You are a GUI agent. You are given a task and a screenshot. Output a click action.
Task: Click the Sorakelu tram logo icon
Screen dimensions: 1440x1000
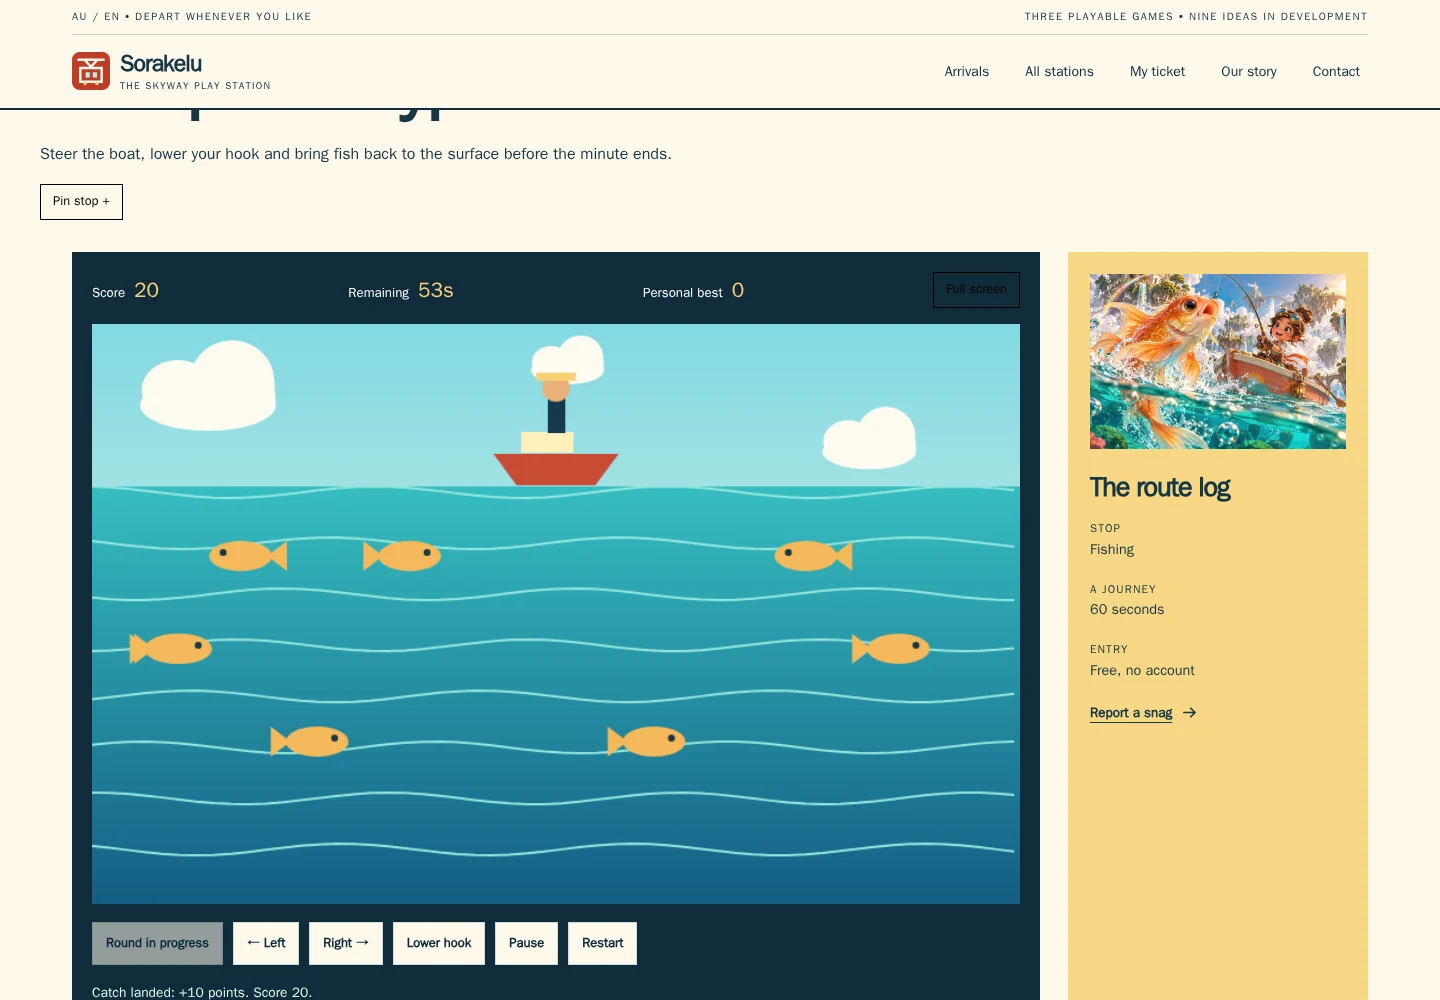coord(91,71)
